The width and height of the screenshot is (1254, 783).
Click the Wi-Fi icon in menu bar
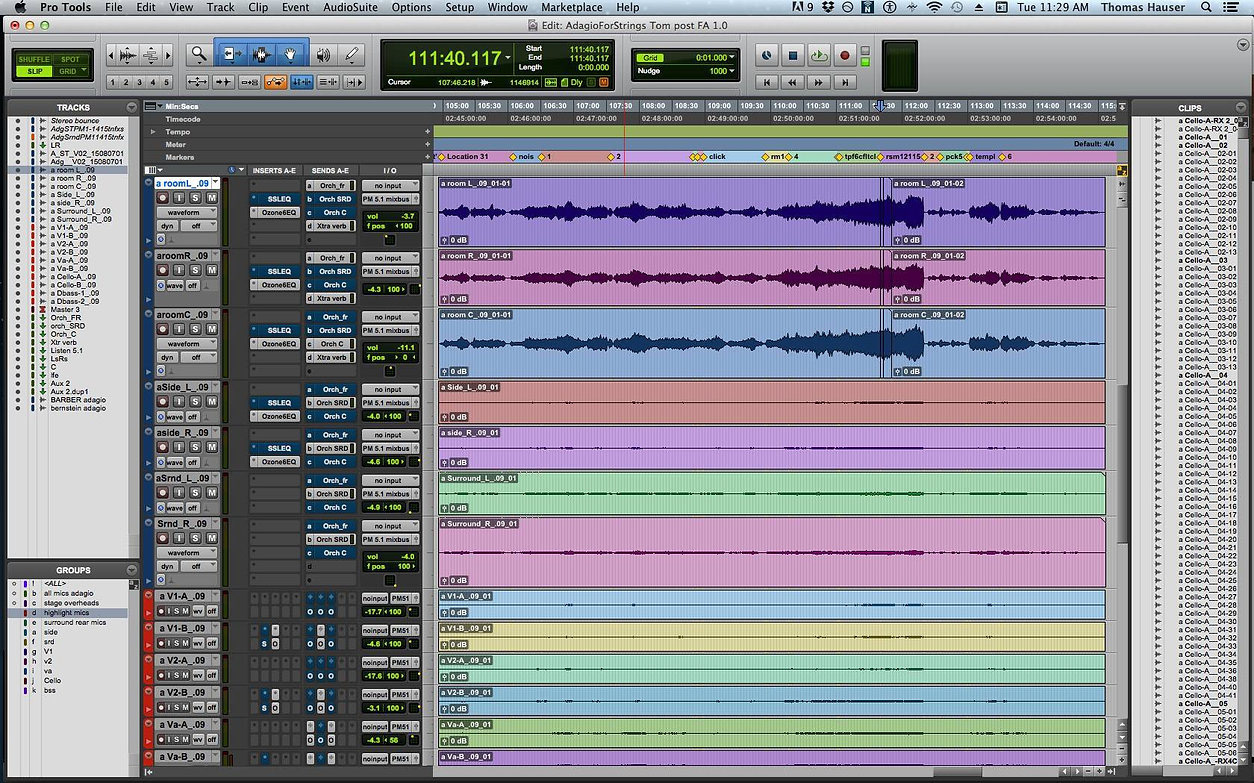coord(934,7)
